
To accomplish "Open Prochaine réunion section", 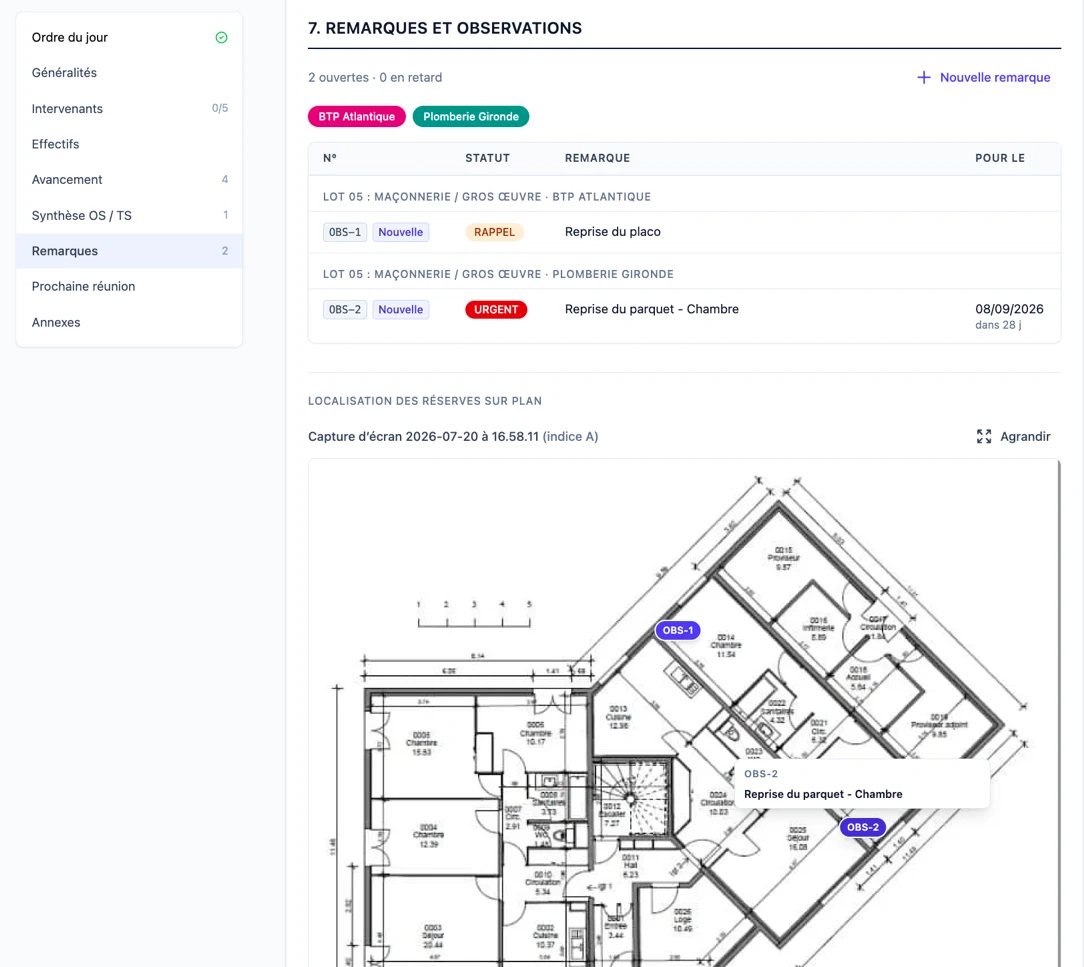I will [129, 286].
